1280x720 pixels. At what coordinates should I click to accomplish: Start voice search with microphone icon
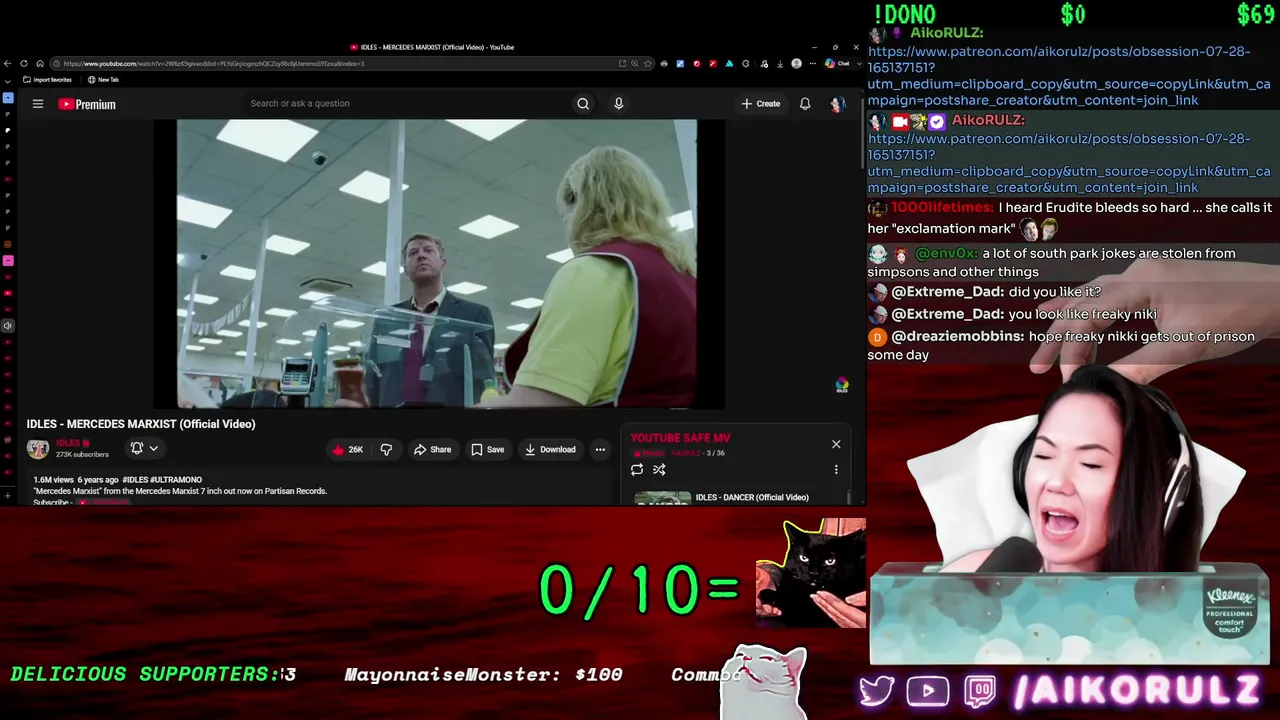click(x=618, y=104)
